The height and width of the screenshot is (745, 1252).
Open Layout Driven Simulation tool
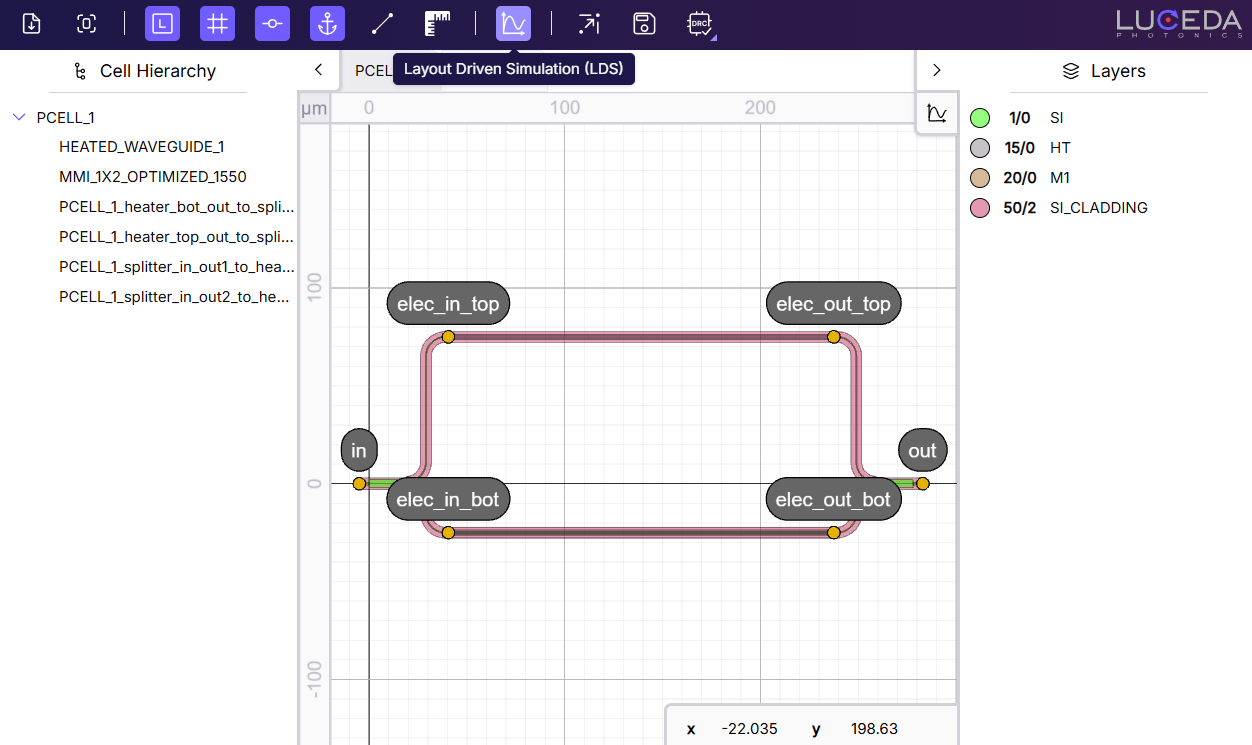pos(514,24)
